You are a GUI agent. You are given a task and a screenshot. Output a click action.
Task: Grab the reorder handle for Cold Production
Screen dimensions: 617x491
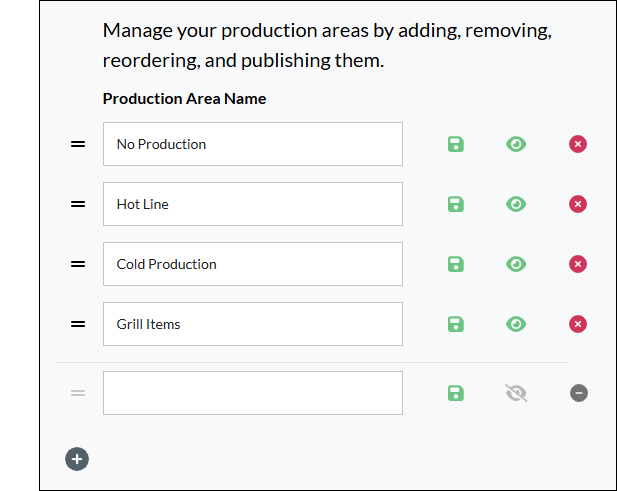pos(78,264)
